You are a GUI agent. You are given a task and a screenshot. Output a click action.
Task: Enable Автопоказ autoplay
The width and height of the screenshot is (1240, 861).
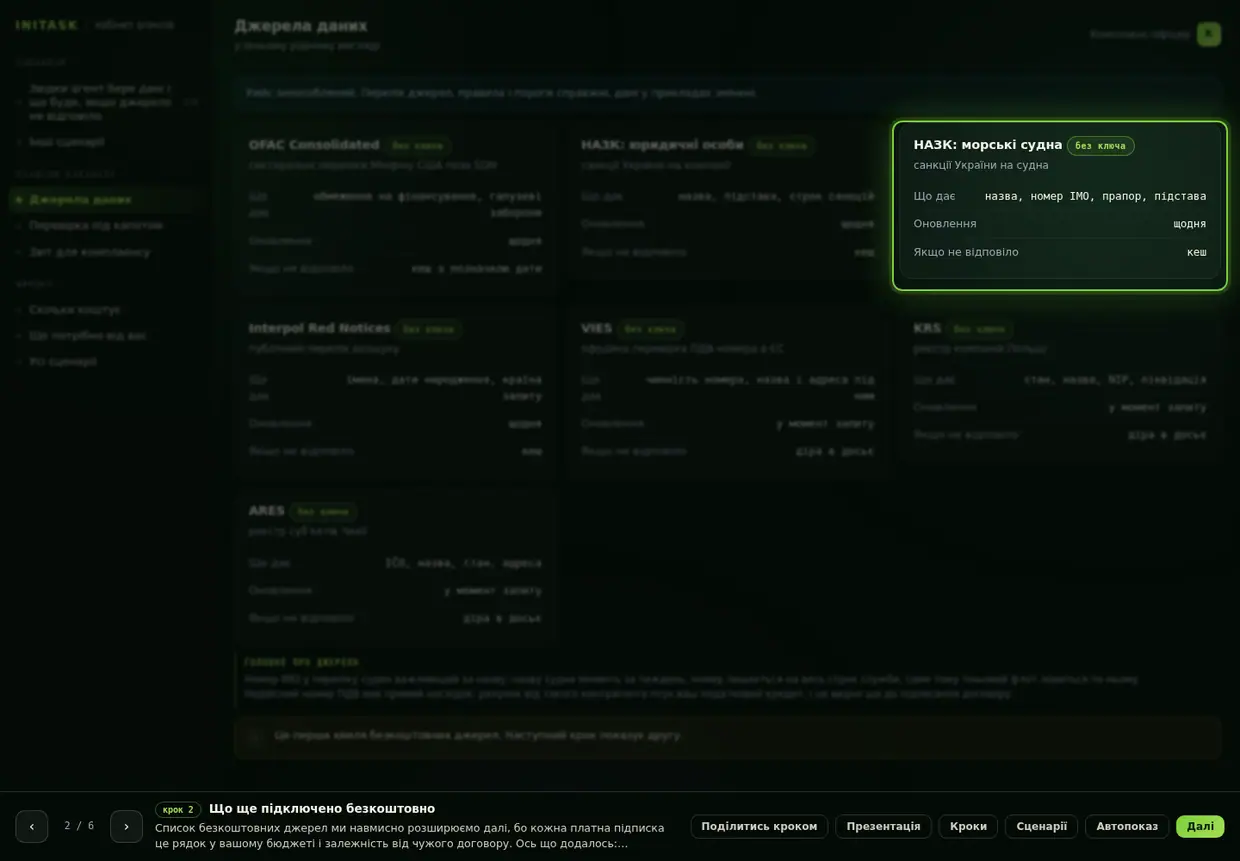pyautogui.click(x=1127, y=826)
